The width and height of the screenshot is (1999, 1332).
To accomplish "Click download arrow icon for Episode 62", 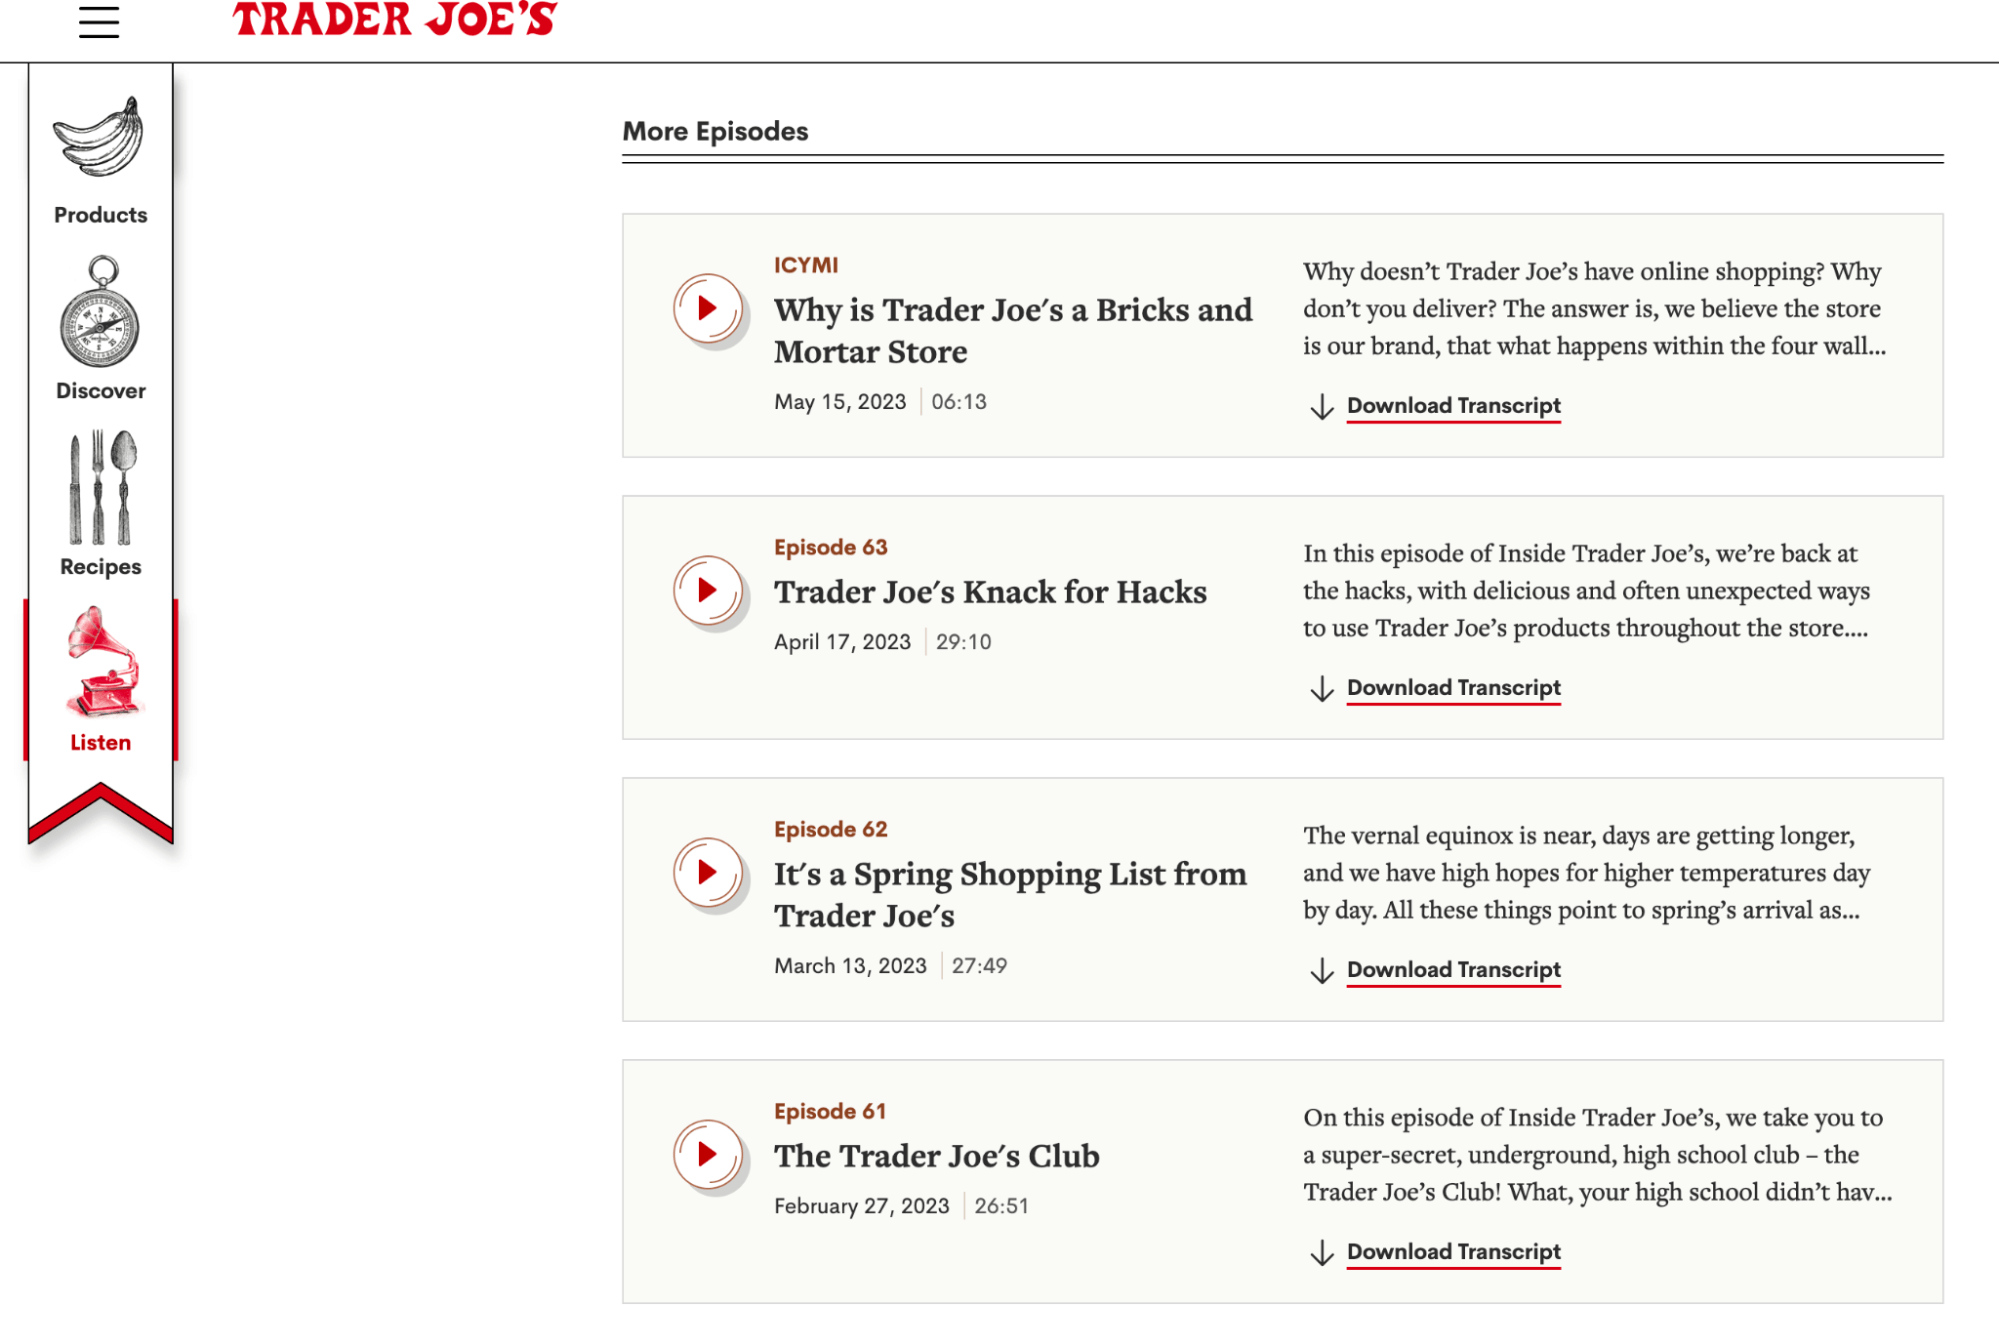I will (x=1322, y=971).
